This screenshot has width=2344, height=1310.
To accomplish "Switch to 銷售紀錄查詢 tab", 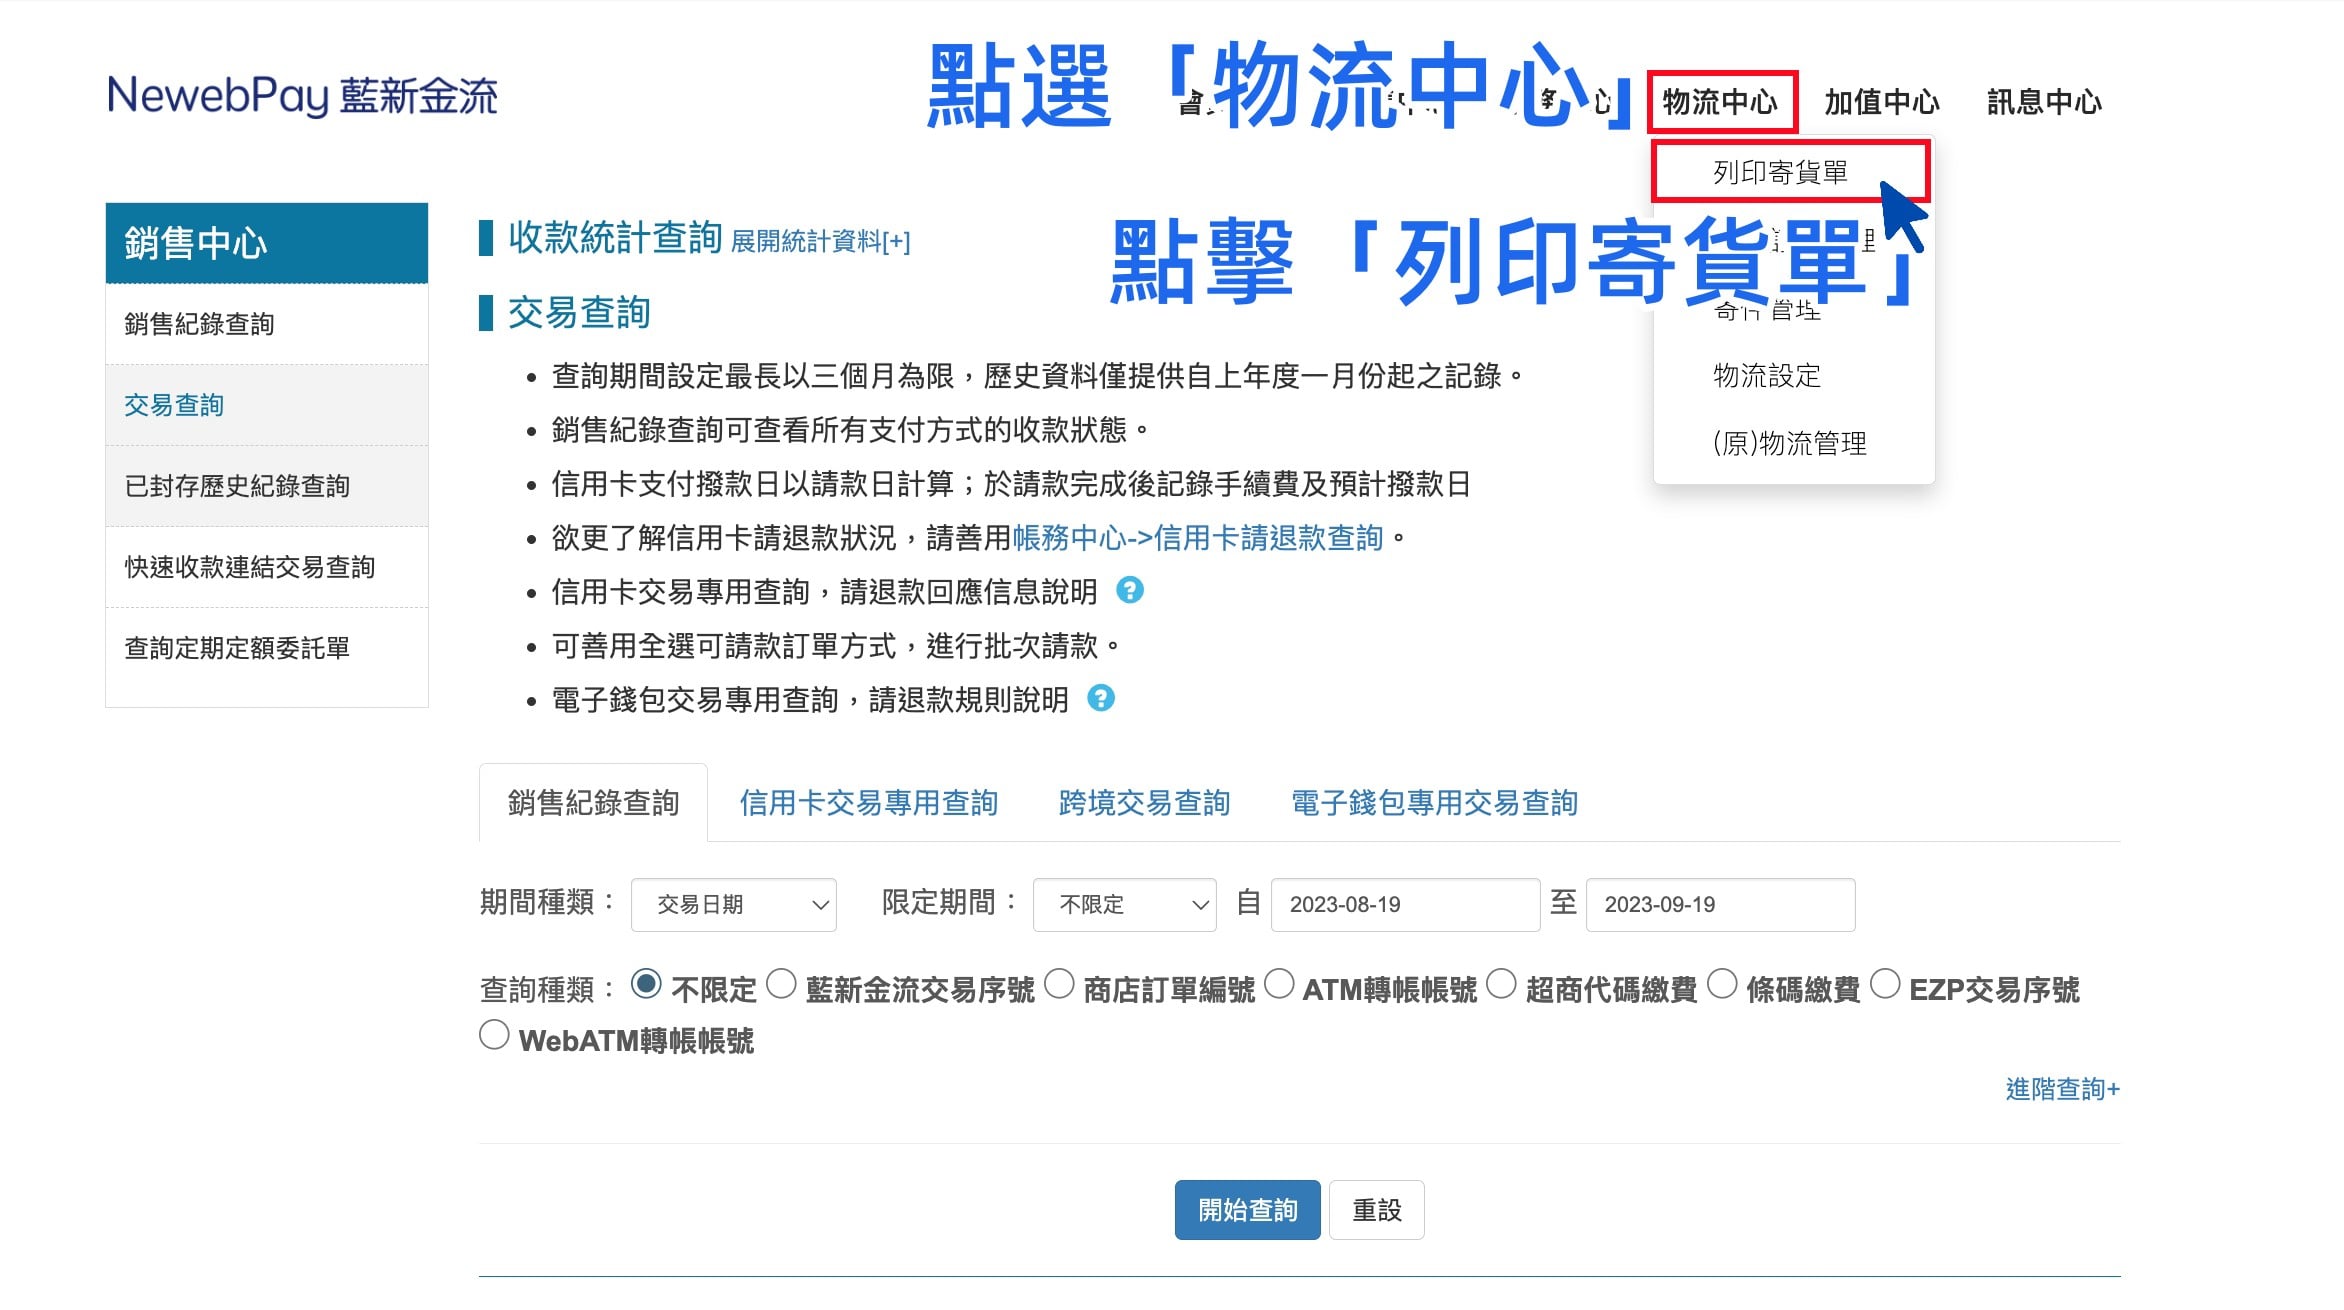I will pyautogui.click(x=593, y=803).
